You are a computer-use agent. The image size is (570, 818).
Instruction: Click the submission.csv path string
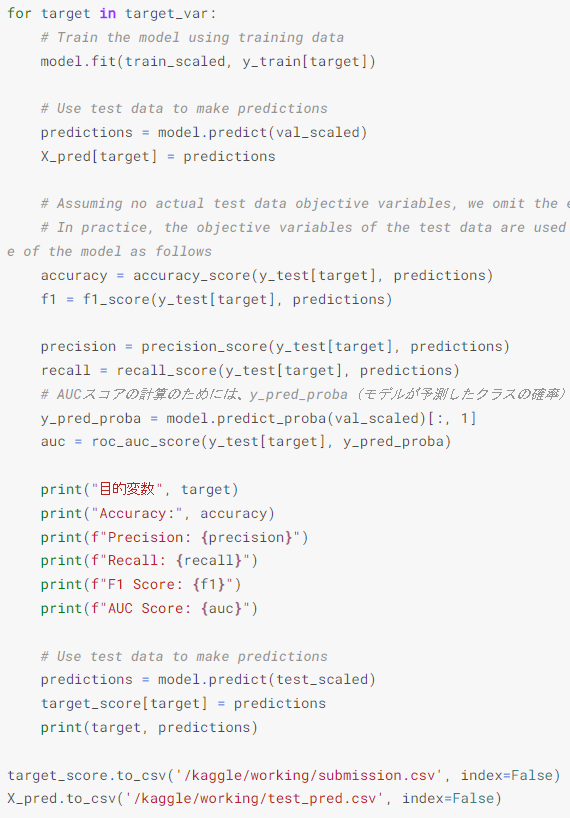(309, 775)
